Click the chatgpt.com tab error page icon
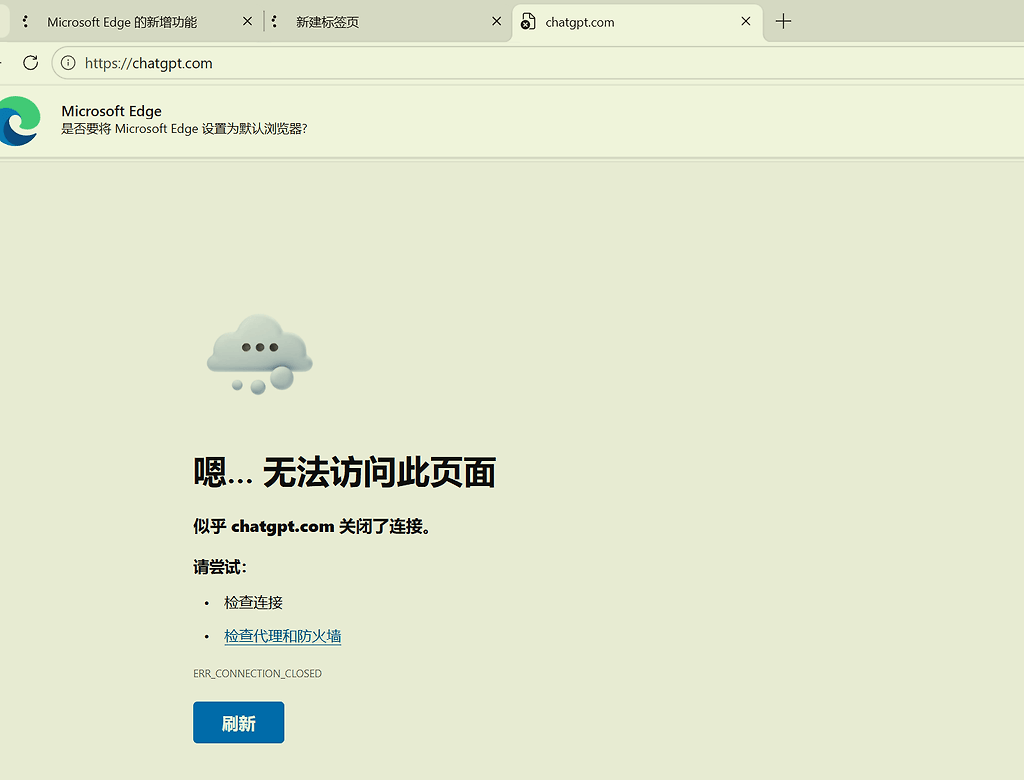This screenshot has height=780, width=1024. click(x=528, y=22)
